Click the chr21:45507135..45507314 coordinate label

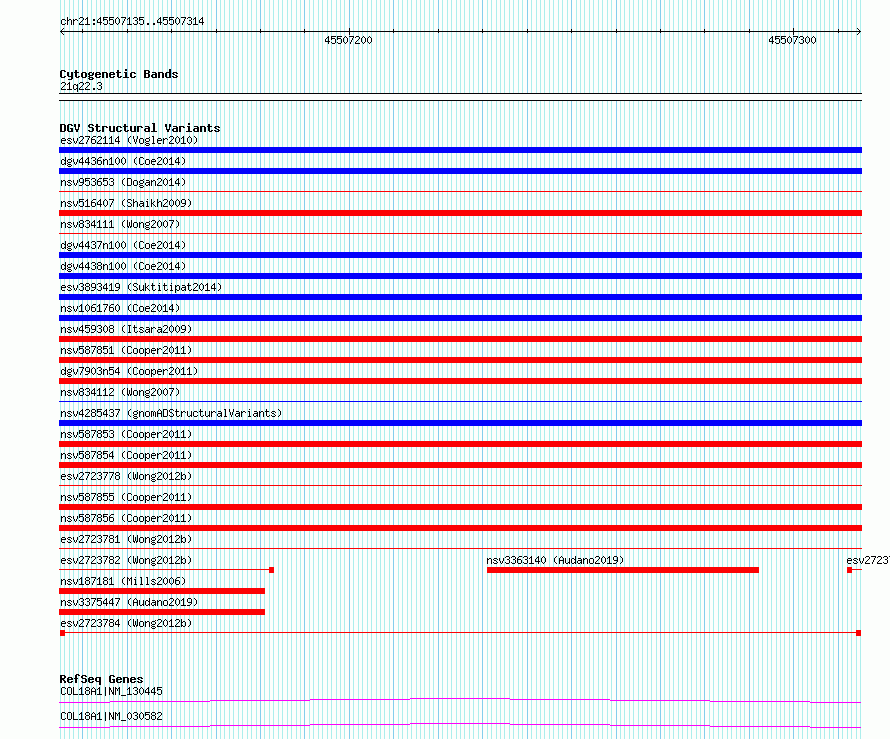coord(132,22)
